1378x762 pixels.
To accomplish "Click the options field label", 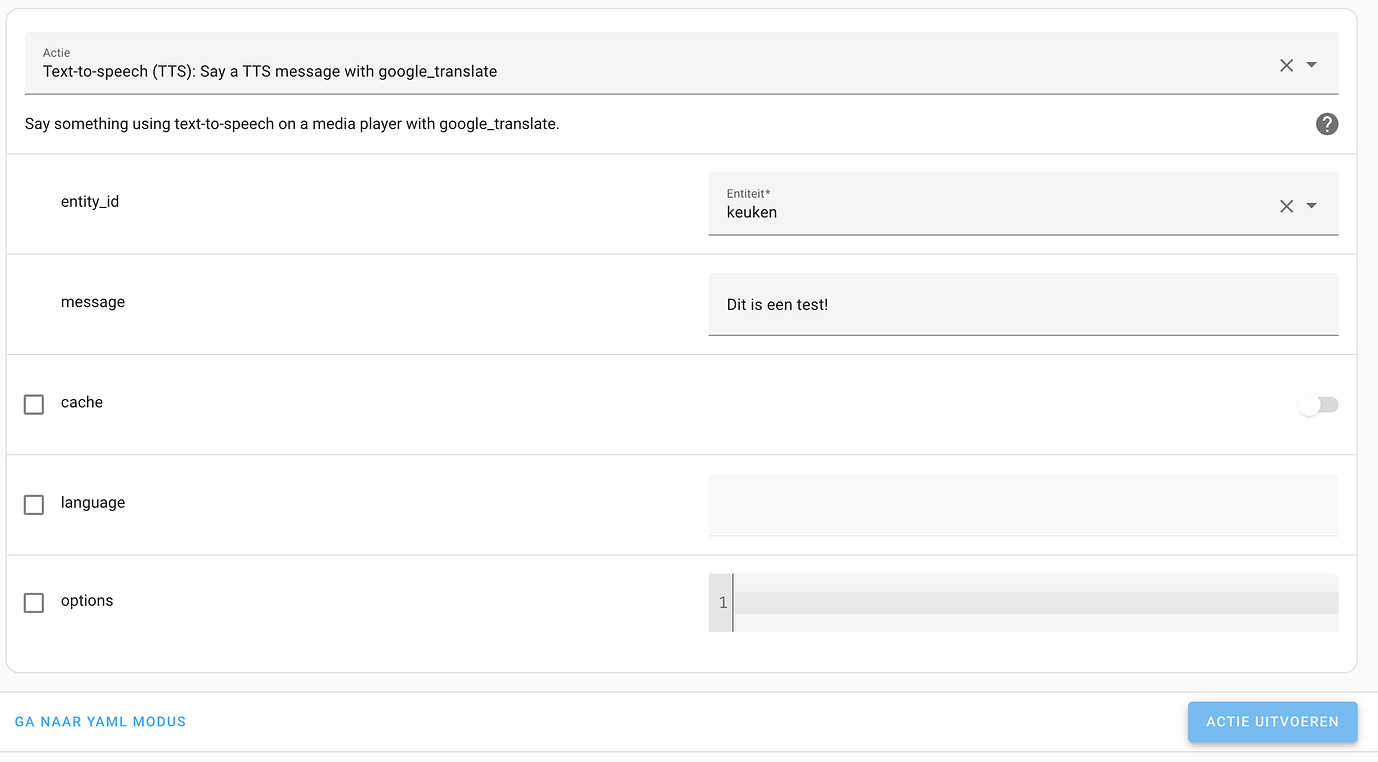I will pos(87,601).
